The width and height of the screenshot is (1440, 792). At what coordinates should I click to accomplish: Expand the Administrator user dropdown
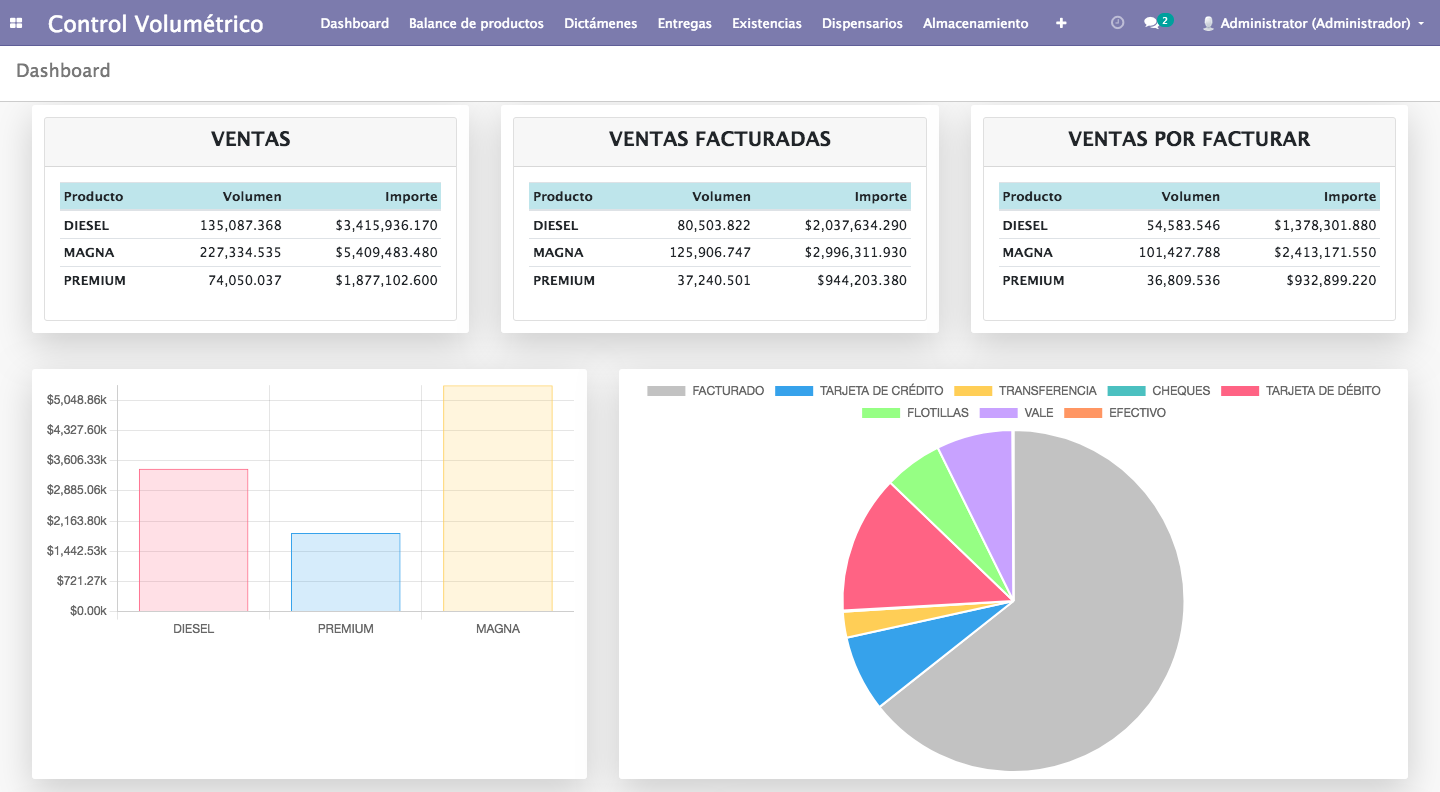tap(1421, 24)
